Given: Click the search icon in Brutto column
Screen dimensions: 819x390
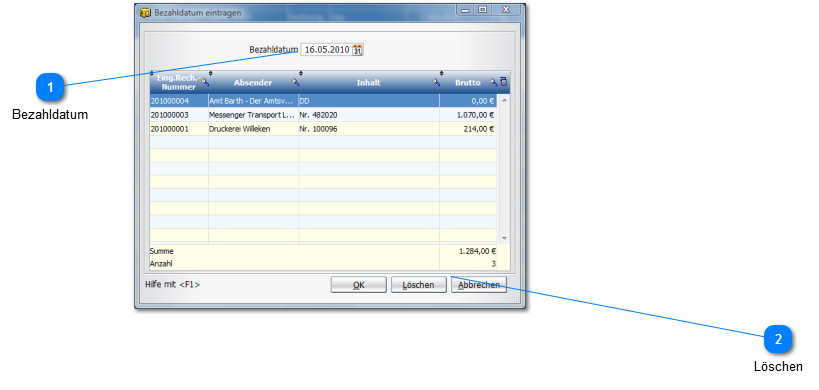Looking at the screenshot, I should (x=493, y=82).
